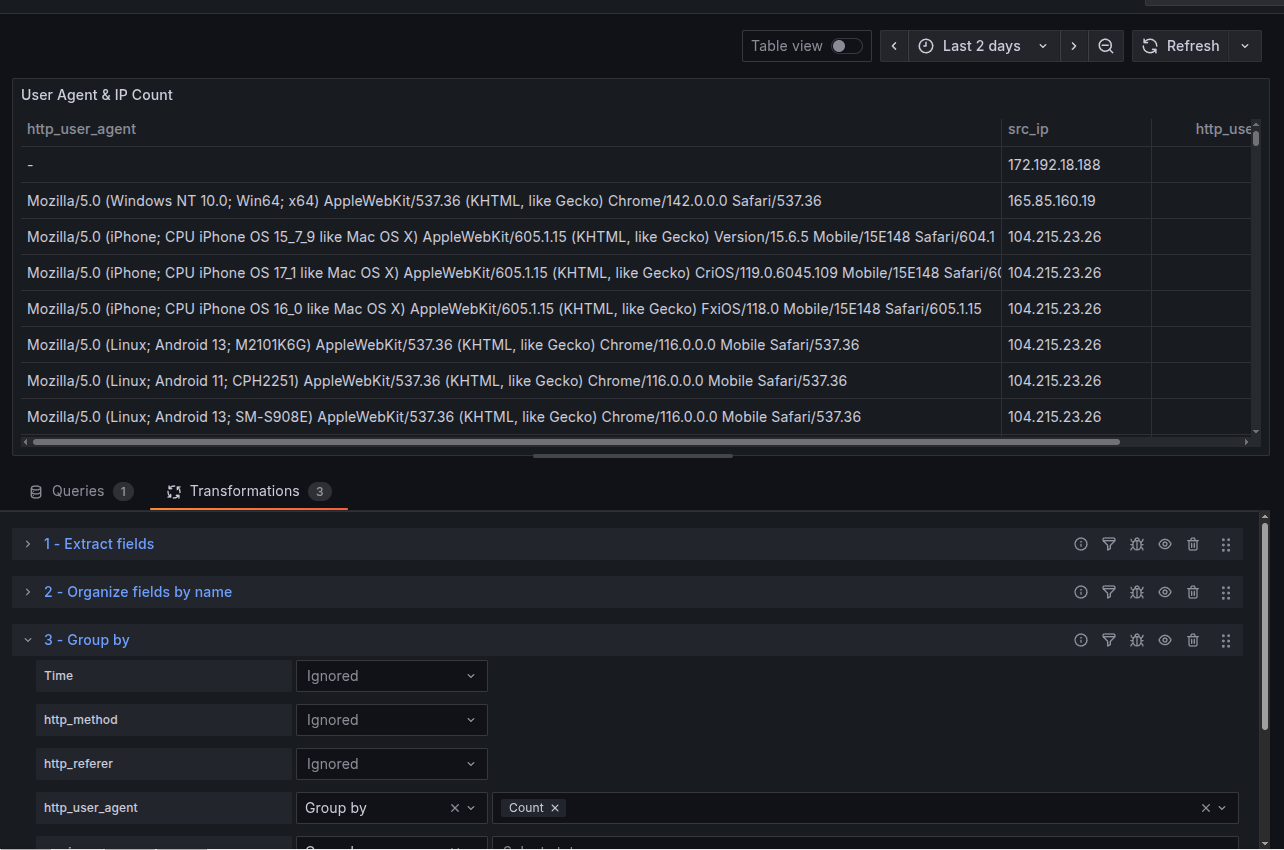This screenshot has width=1284, height=850.
Task: Shift time range forward with right arrow
Action: coord(1074,46)
